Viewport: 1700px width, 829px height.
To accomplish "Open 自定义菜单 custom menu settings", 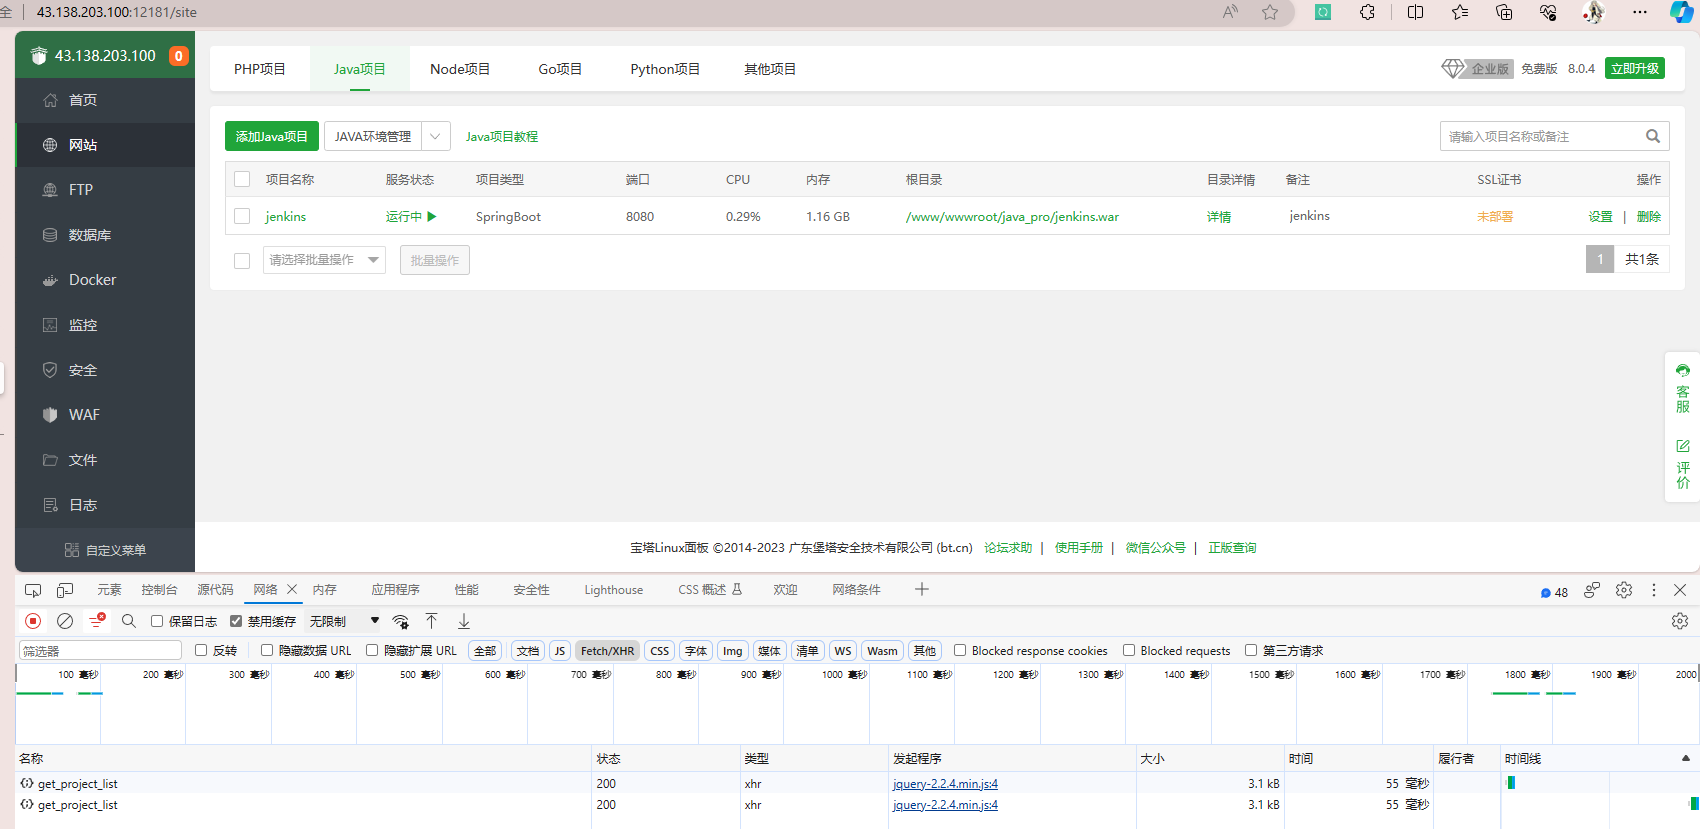I will [x=105, y=550].
